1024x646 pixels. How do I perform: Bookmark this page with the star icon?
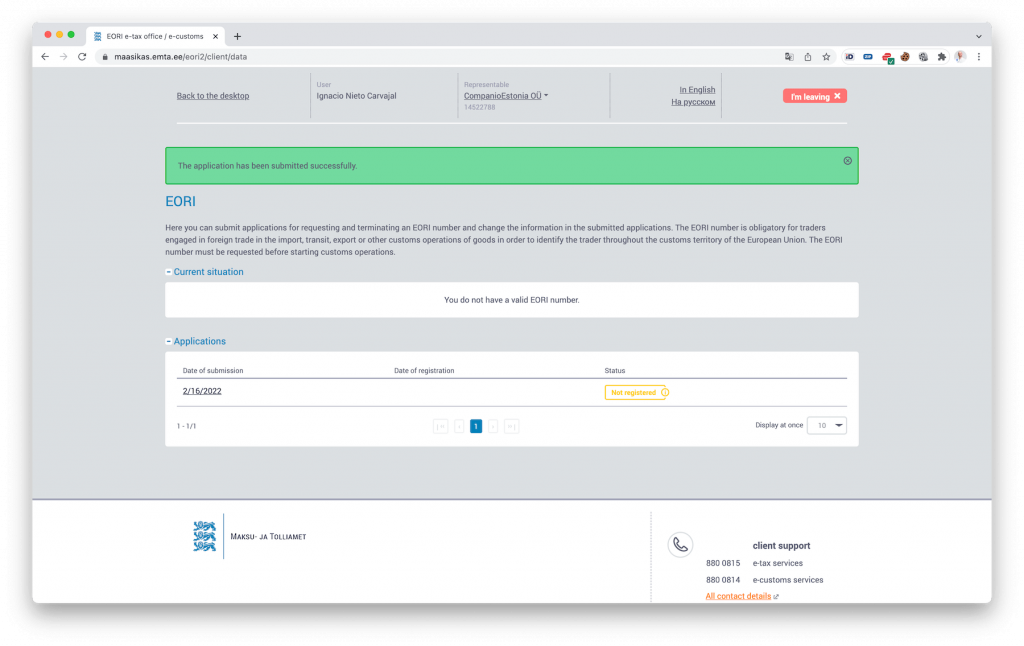[826, 57]
